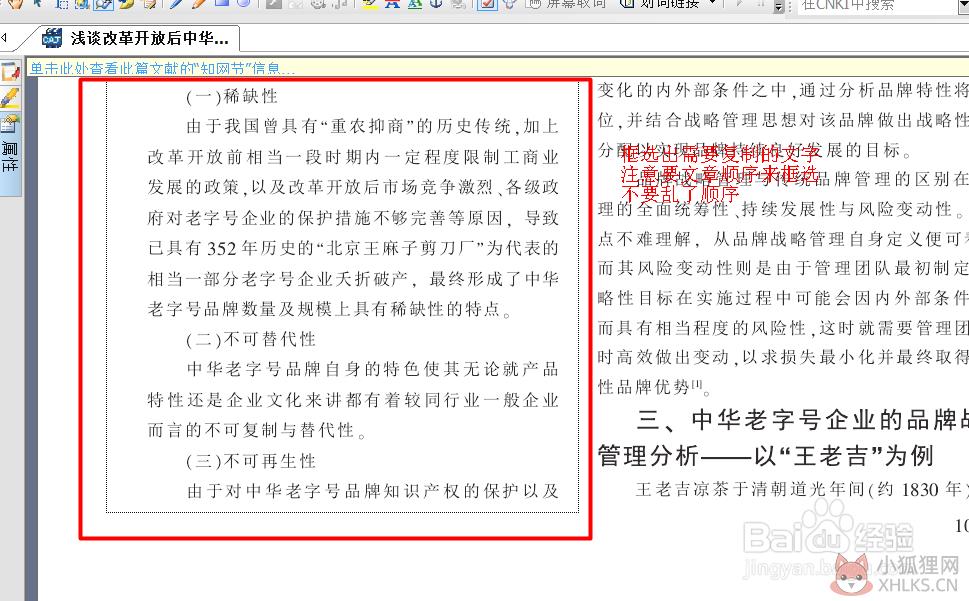Image resolution: width=969 pixels, height=601 pixels.
Task: Open the first sidebar panel icon with red arrow
Action: tap(10, 71)
